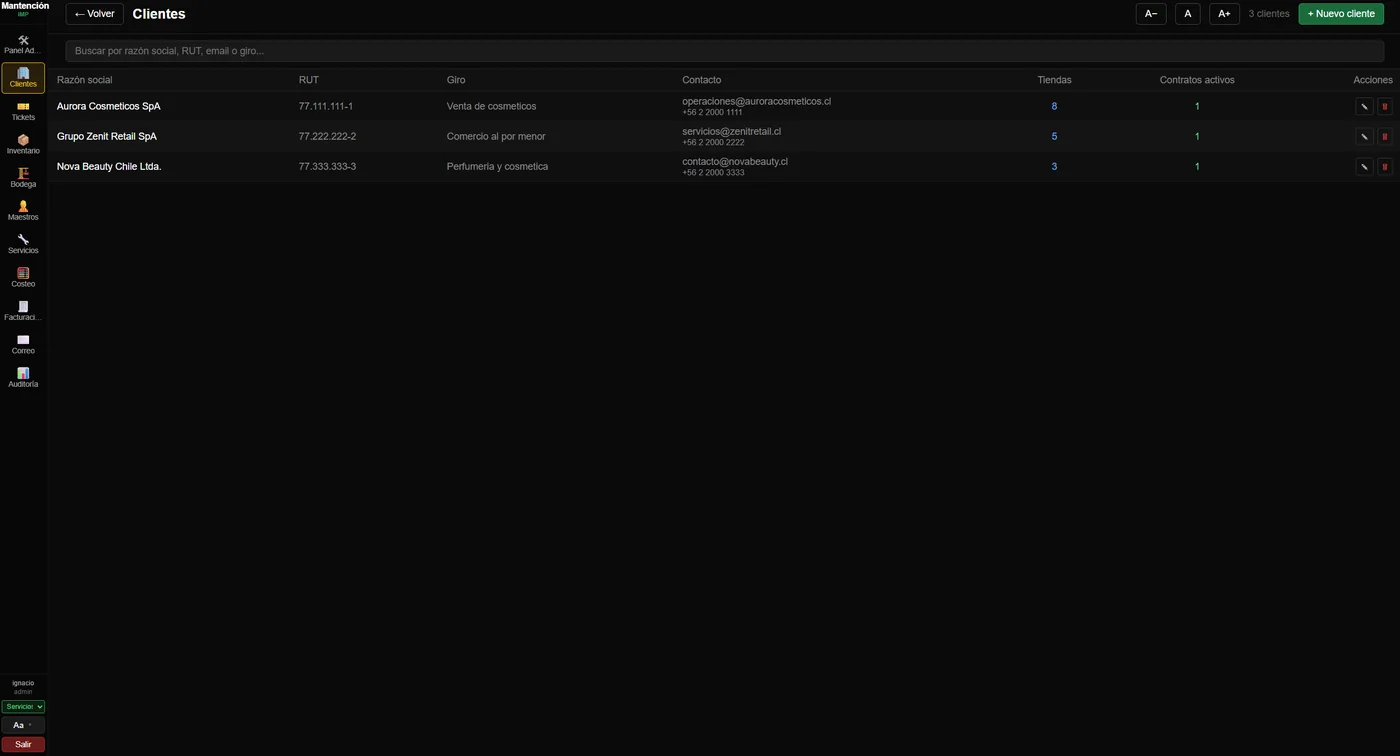Screen dimensions: 1400x756
Task: Open Grupo Zenit Retail tiendas count 5
Action: pyautogui.click(x=1054, y=136)
